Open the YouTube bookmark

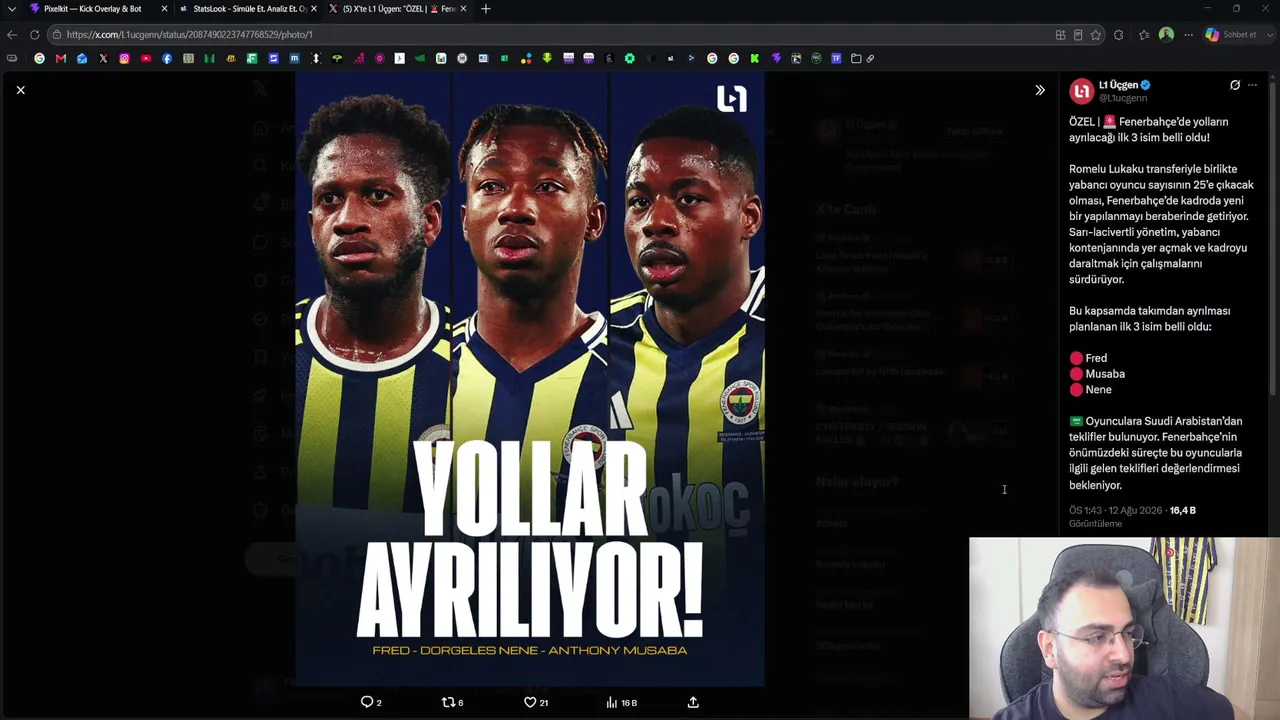[146, 58]
